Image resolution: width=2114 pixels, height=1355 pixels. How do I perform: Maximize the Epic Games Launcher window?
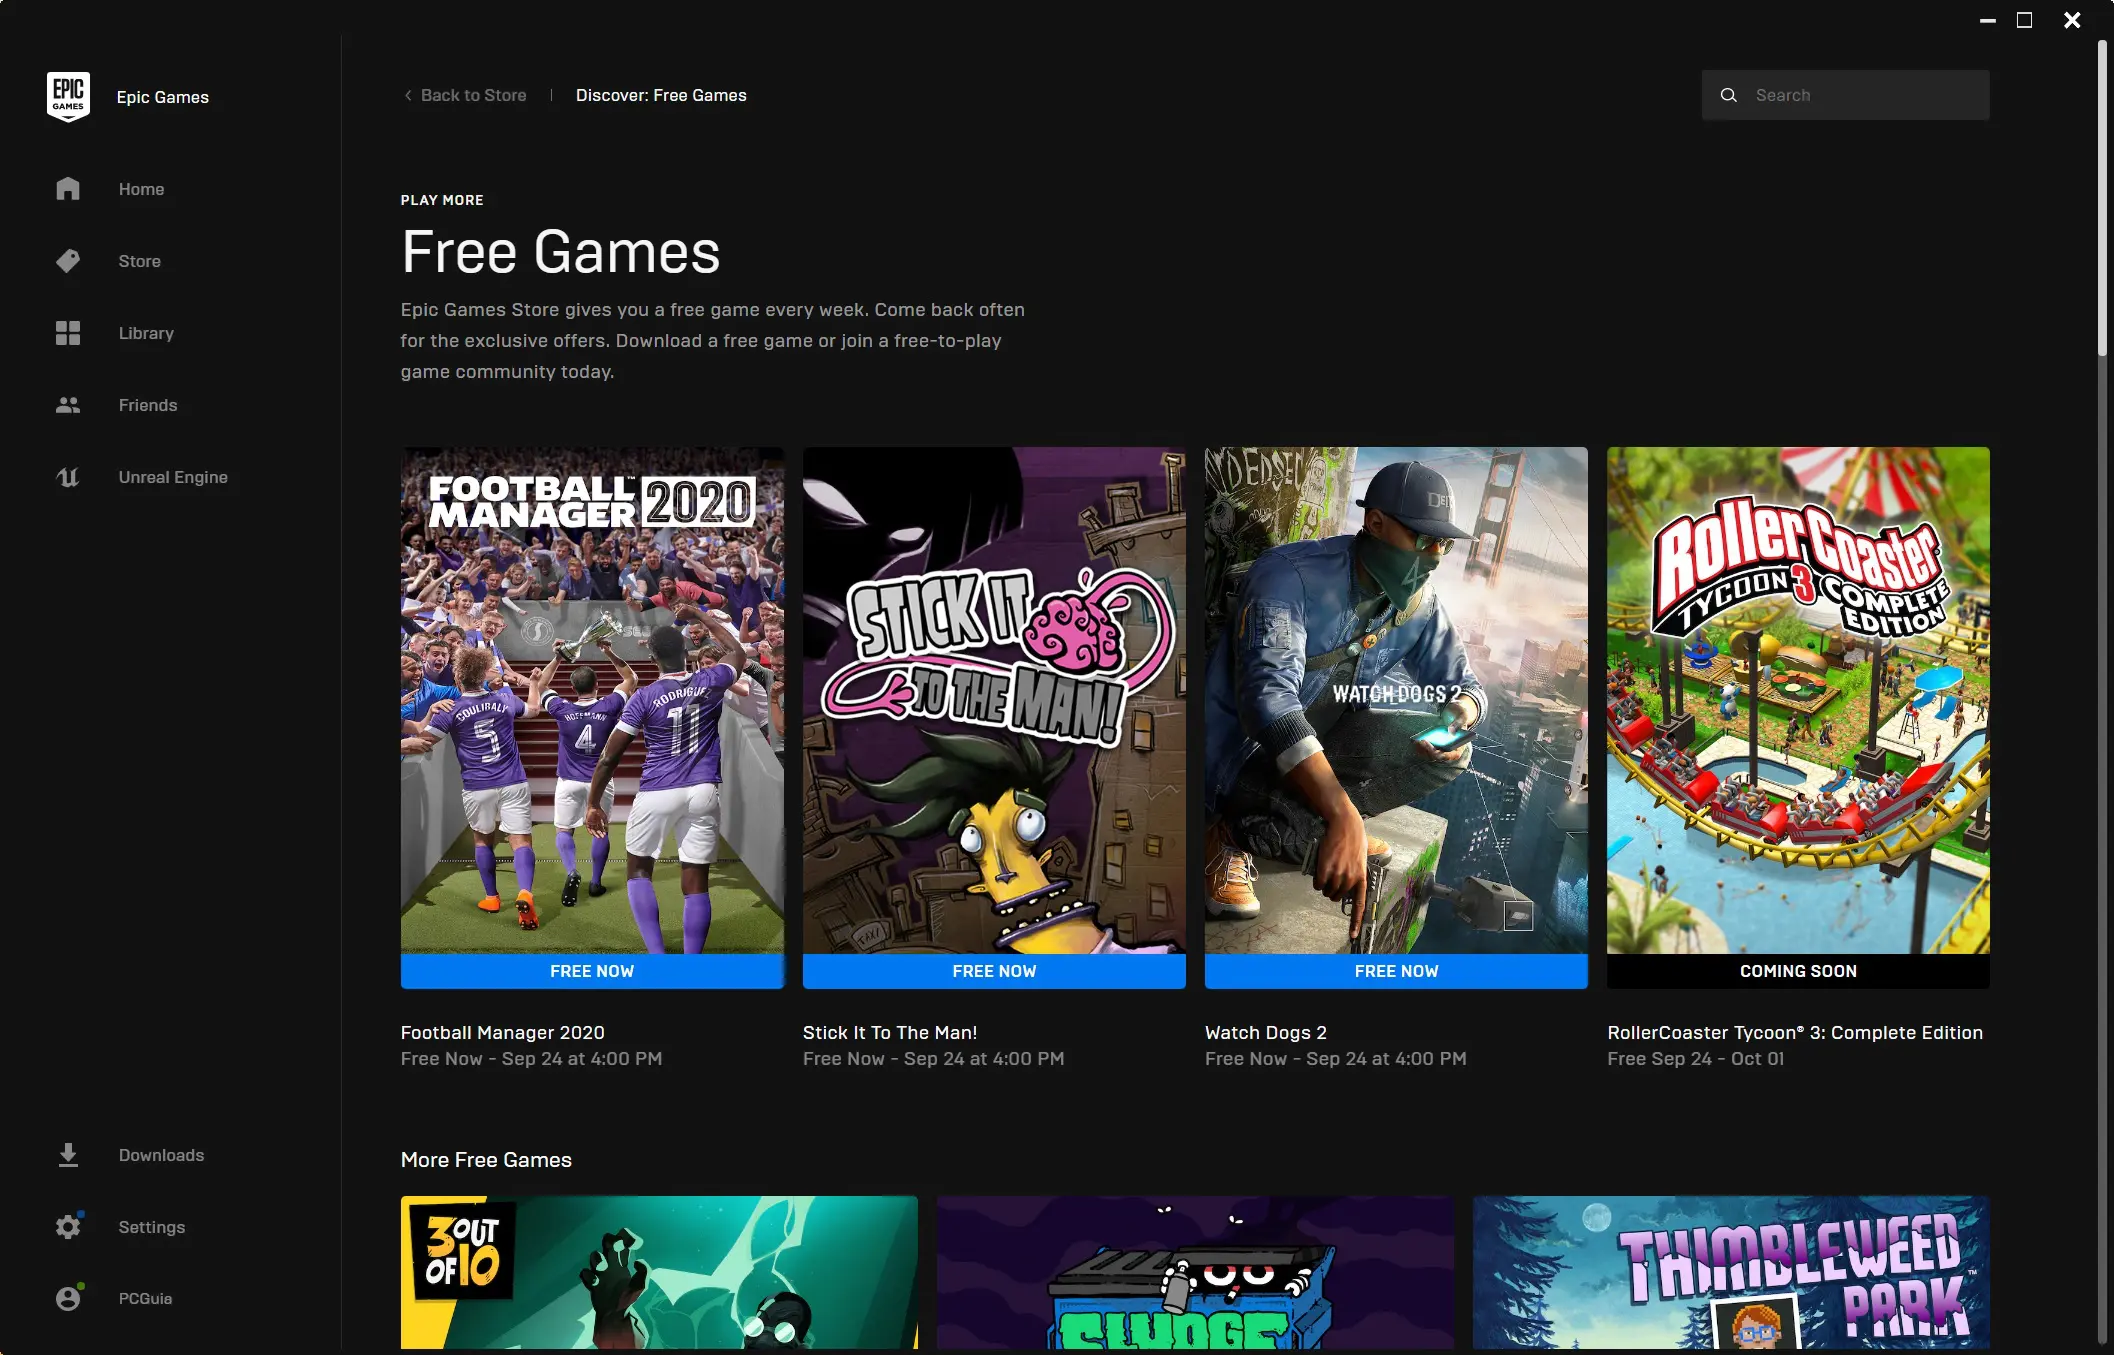(x=2024, y=20)
